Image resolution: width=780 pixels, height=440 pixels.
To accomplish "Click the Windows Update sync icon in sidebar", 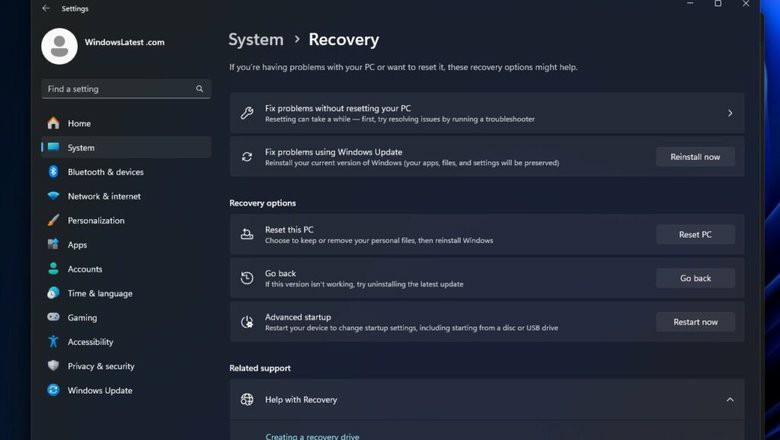I will [x=53, y=390].
